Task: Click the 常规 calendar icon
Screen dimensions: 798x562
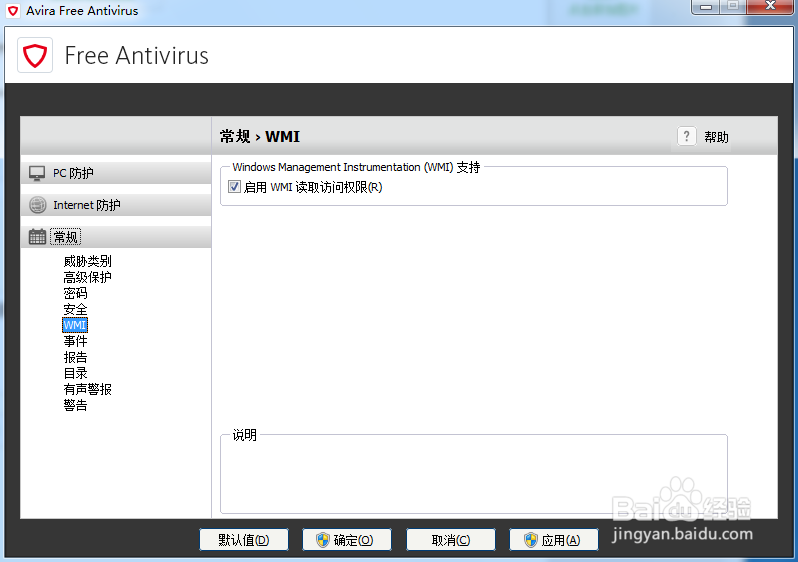Action: pyautogui.click(x=37, y=237)
